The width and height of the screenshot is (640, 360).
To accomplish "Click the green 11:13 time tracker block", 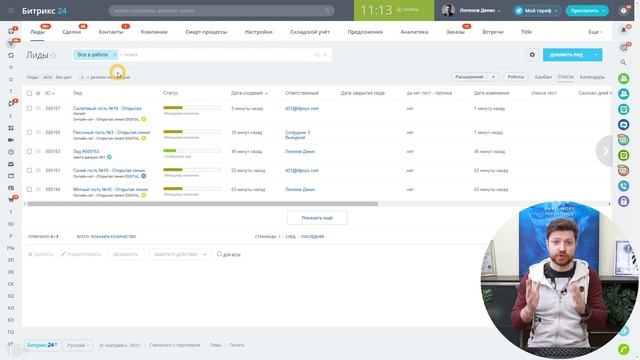I will [x=394, y=10].
